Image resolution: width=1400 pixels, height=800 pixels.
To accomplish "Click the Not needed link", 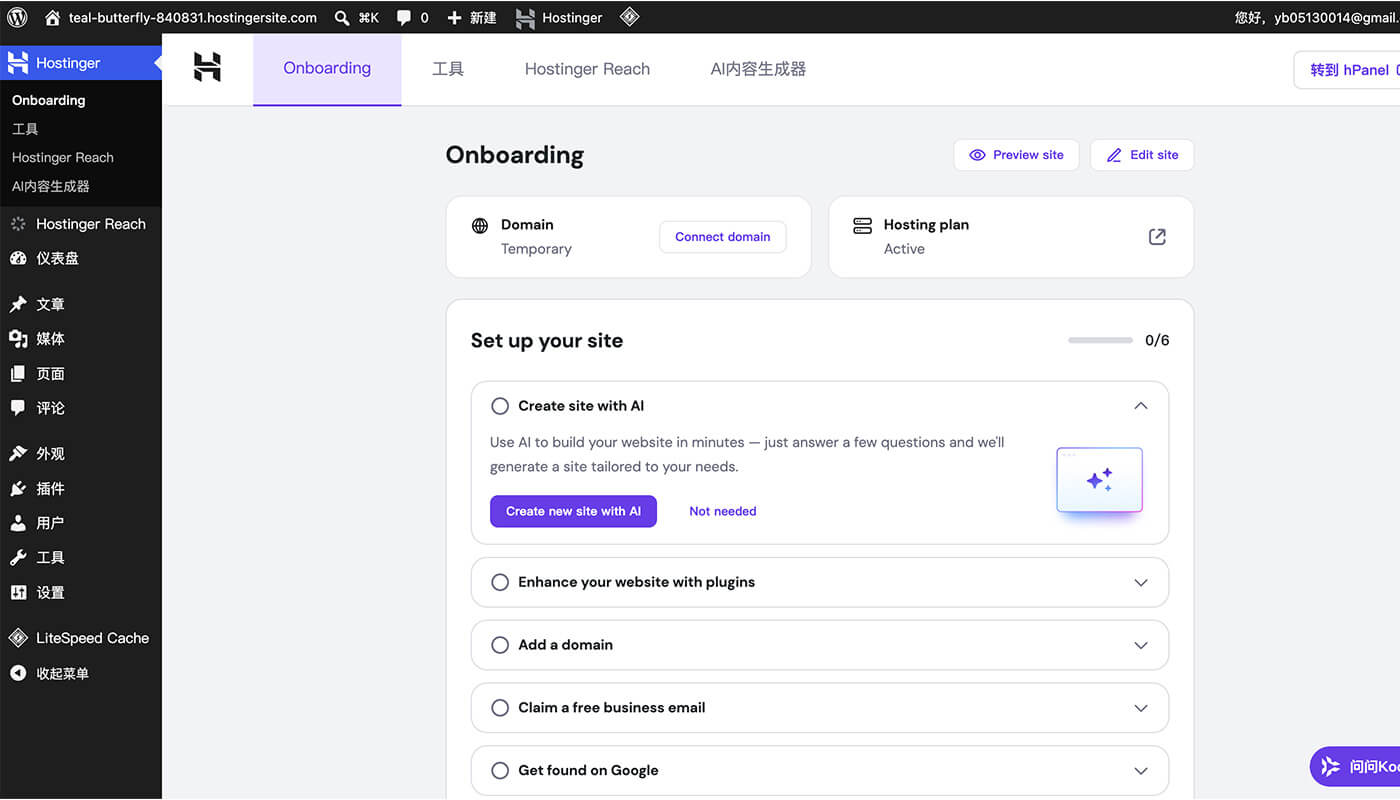I will coord(723,511).
